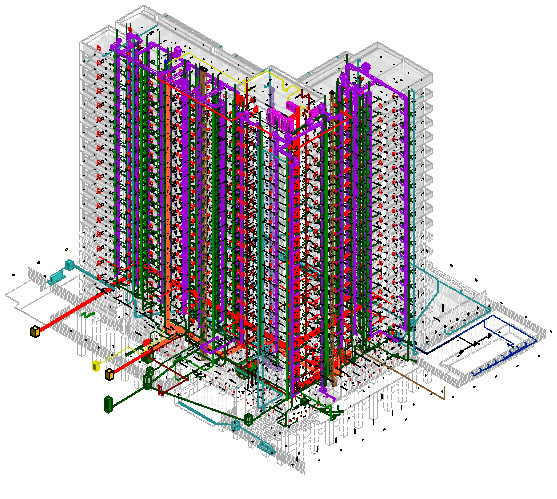
Task: Select the dark green tank at lower left
Action: pyautogui.click(x=108, y=405)
